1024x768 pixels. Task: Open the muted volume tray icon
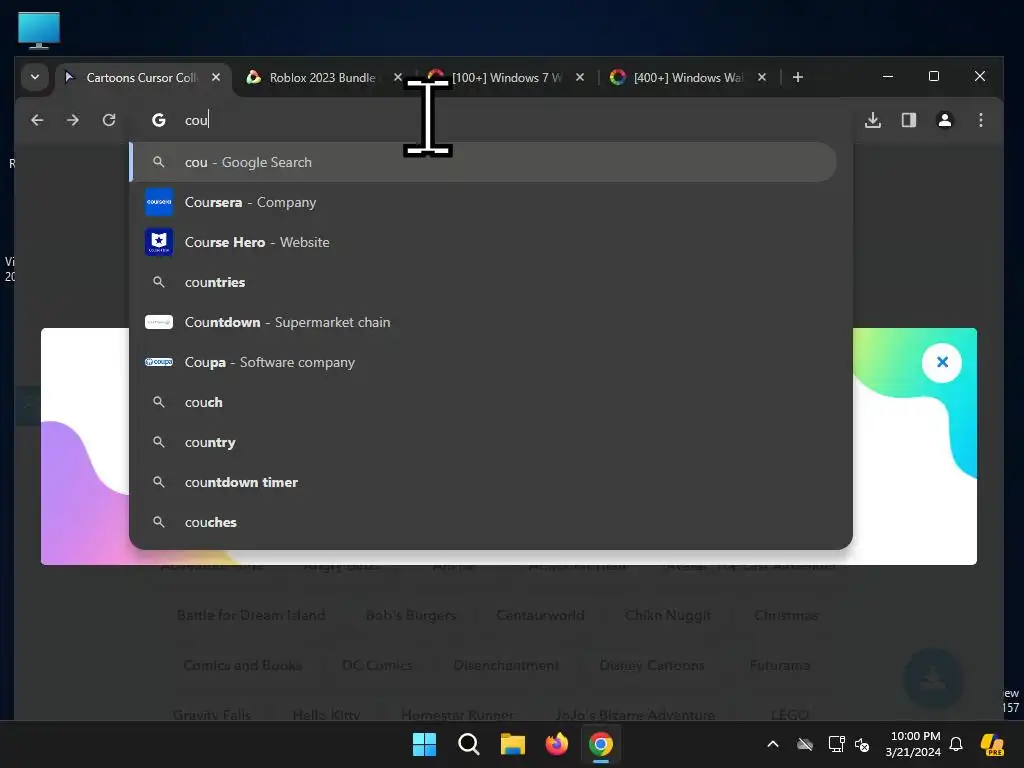coord(862,744)
